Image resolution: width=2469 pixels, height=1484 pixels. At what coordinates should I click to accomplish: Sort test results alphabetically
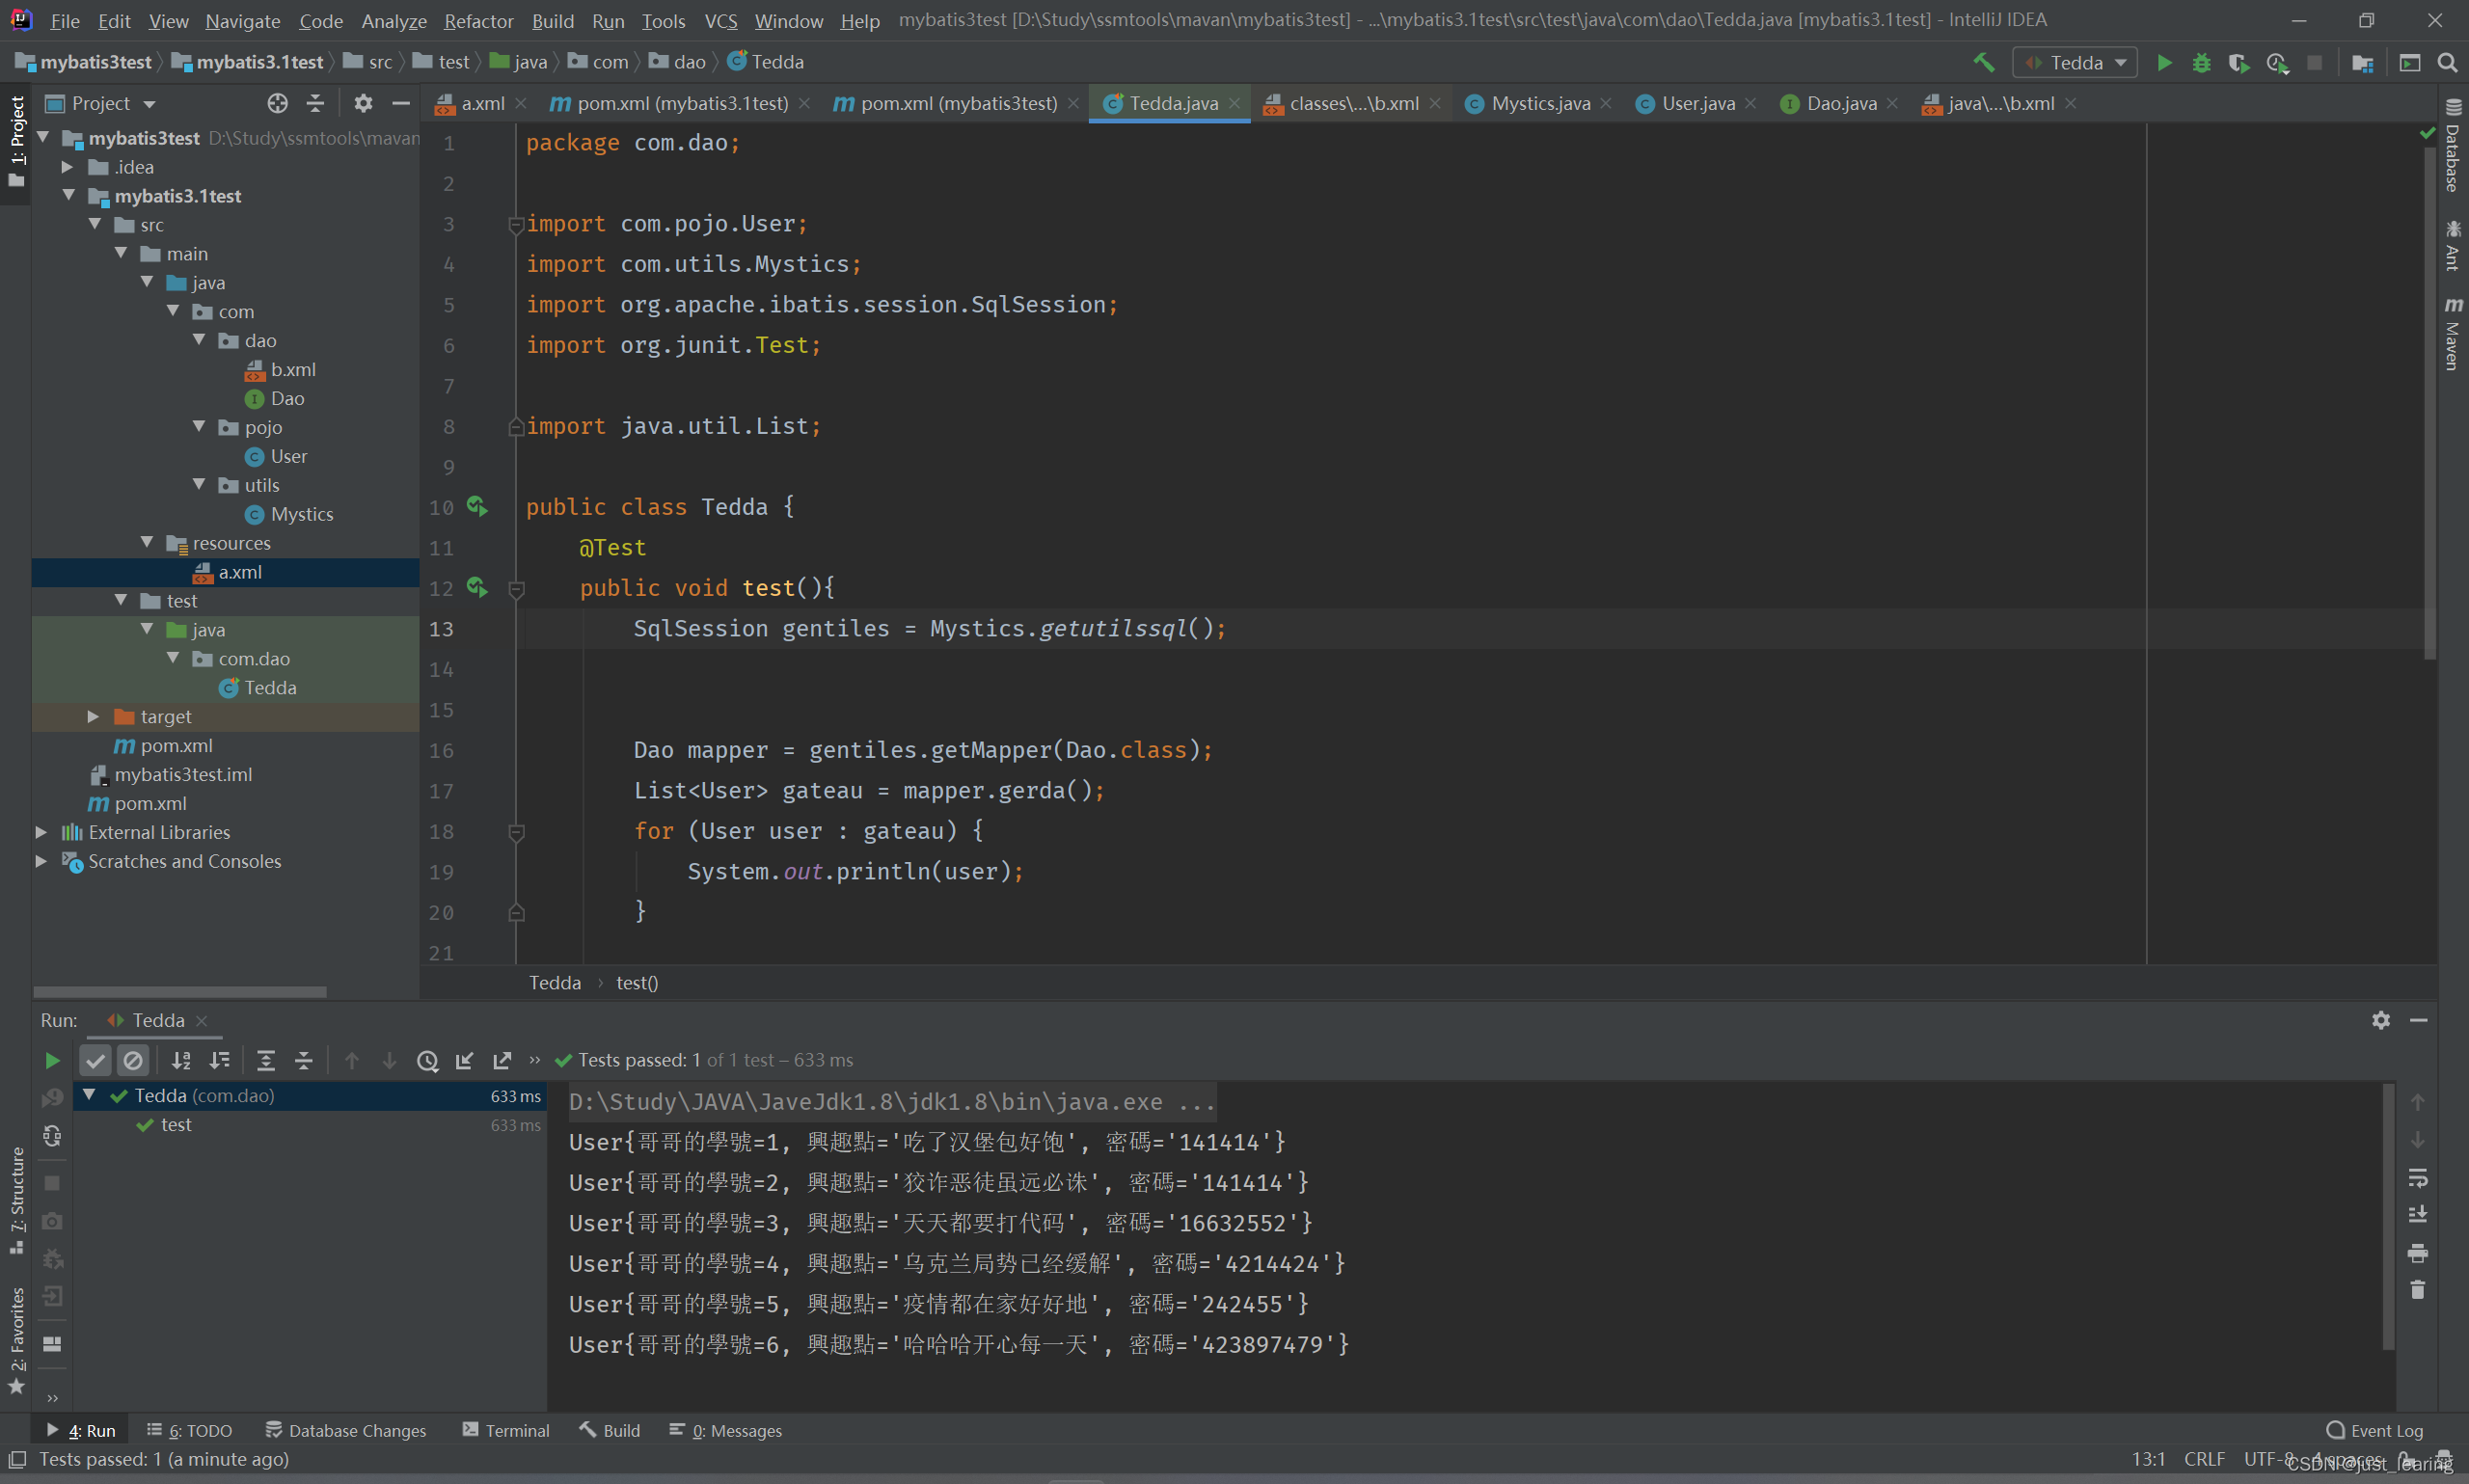(x=181, y=1060)
